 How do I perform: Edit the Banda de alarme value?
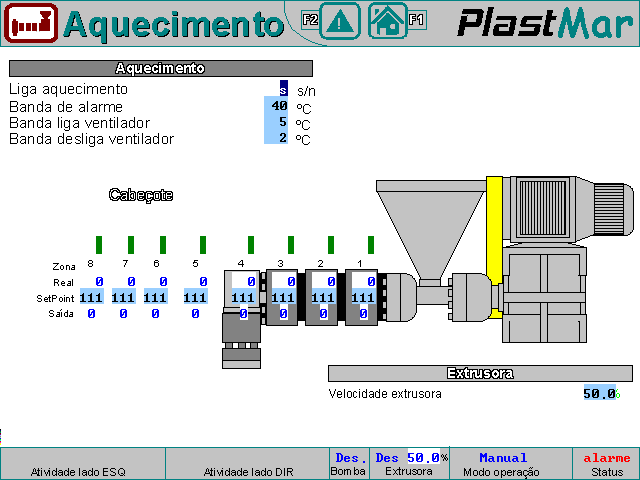click(277, 106)
